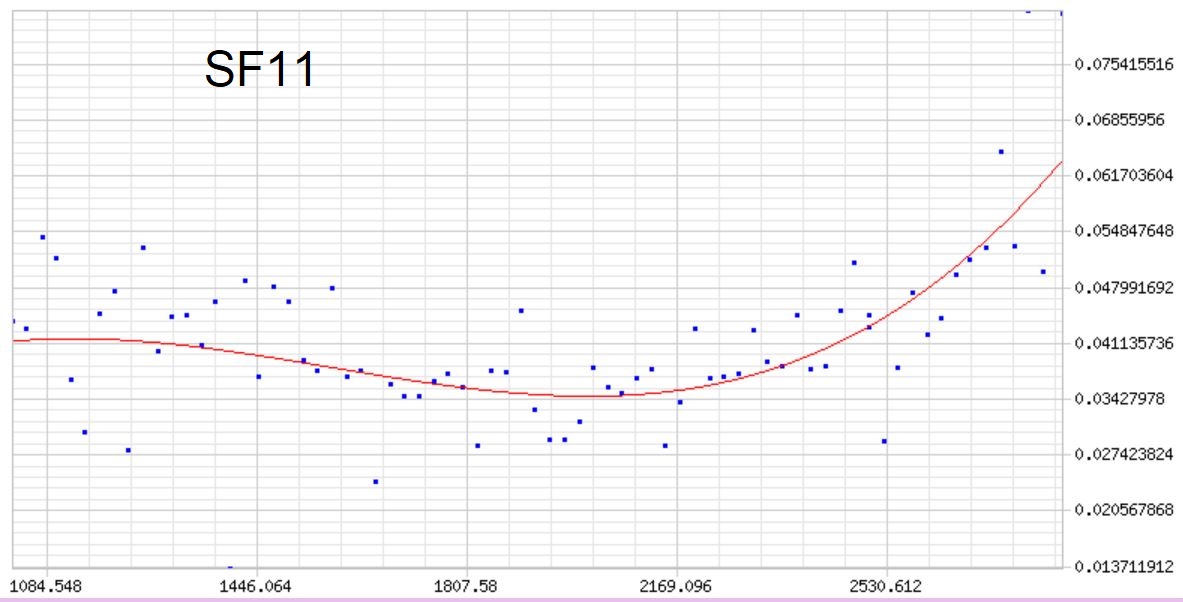Image resolution: width=1183 pixels, height=602 pixels.
Task: Click the blue data point touching the x-axis
Action: coord(230,567)
